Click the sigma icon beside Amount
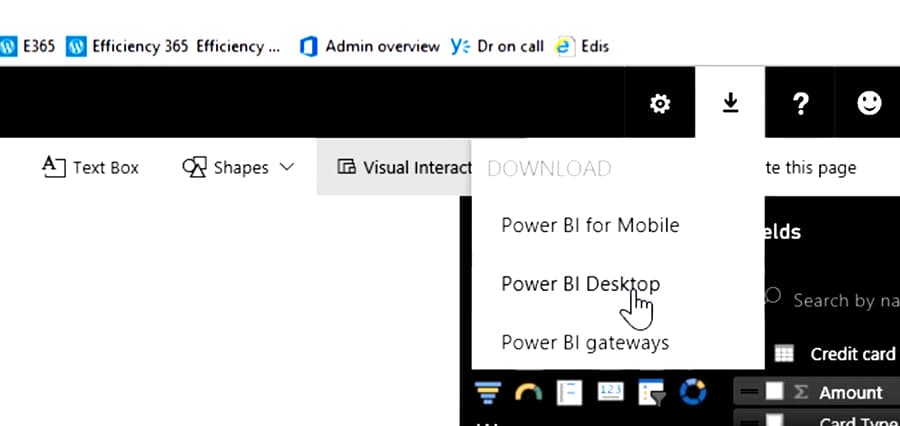The height and width of the screenshot is (426, 900). [800, 392]
